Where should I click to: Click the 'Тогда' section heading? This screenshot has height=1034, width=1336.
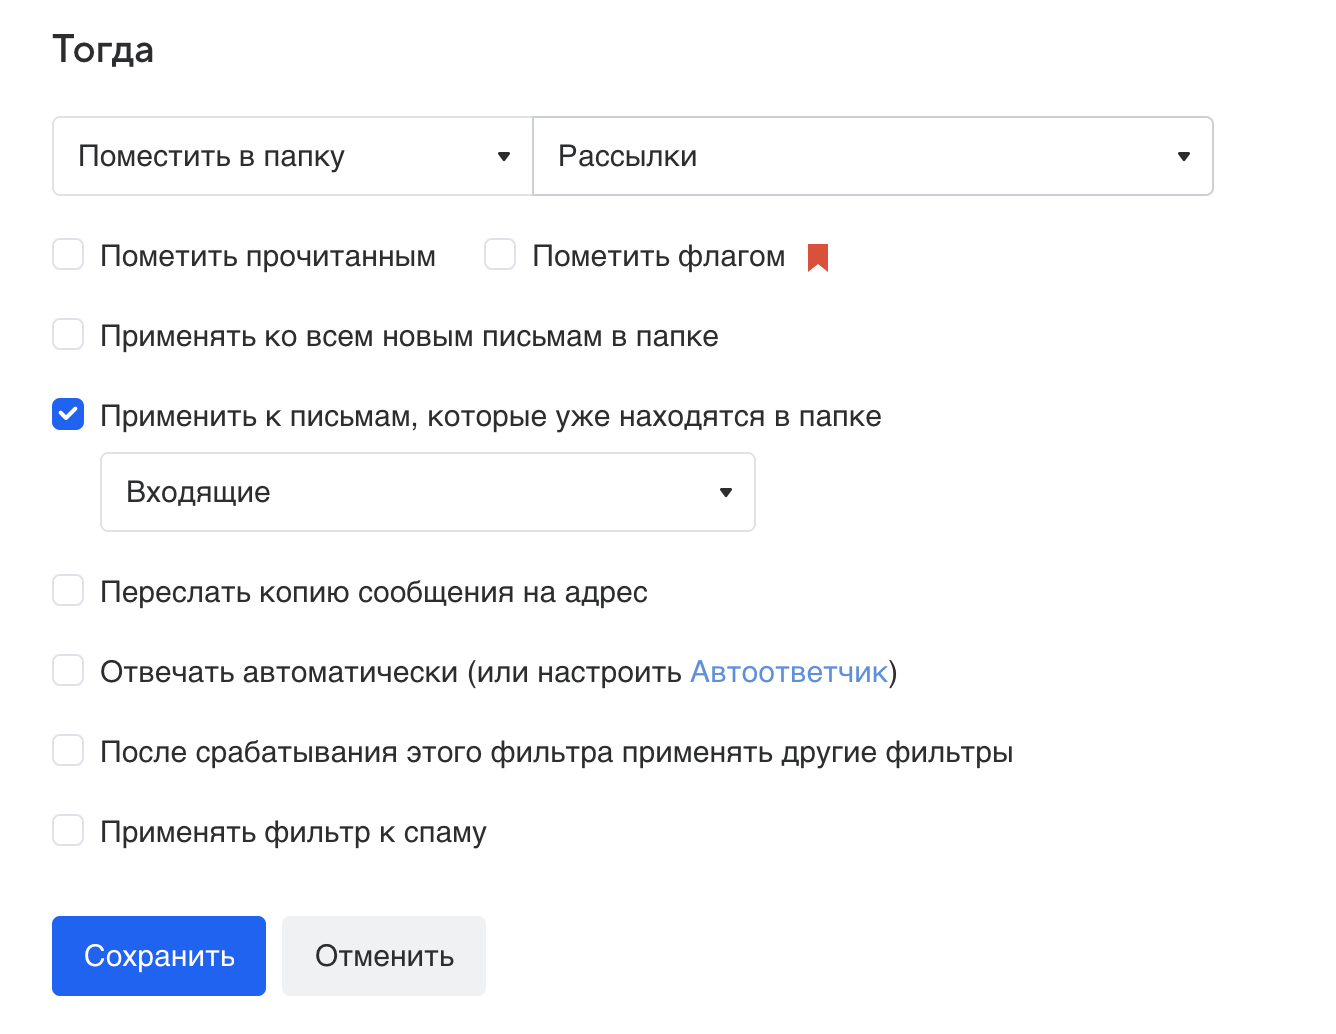point(103,50)
